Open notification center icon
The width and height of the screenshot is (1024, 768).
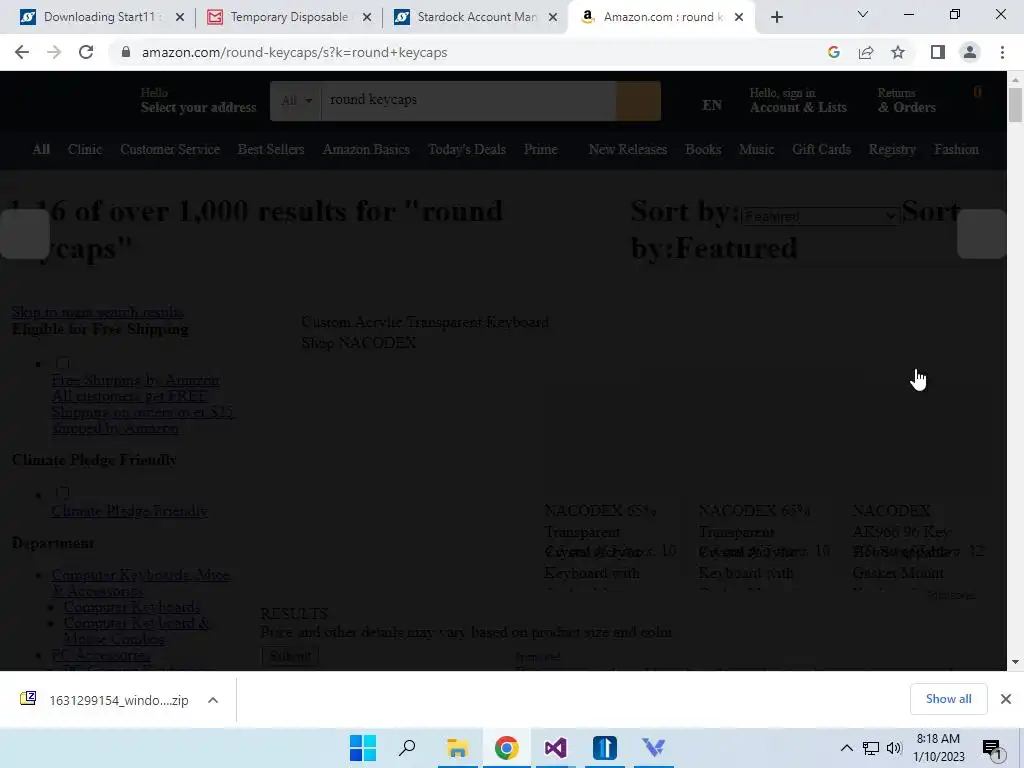tap(993, 749)
